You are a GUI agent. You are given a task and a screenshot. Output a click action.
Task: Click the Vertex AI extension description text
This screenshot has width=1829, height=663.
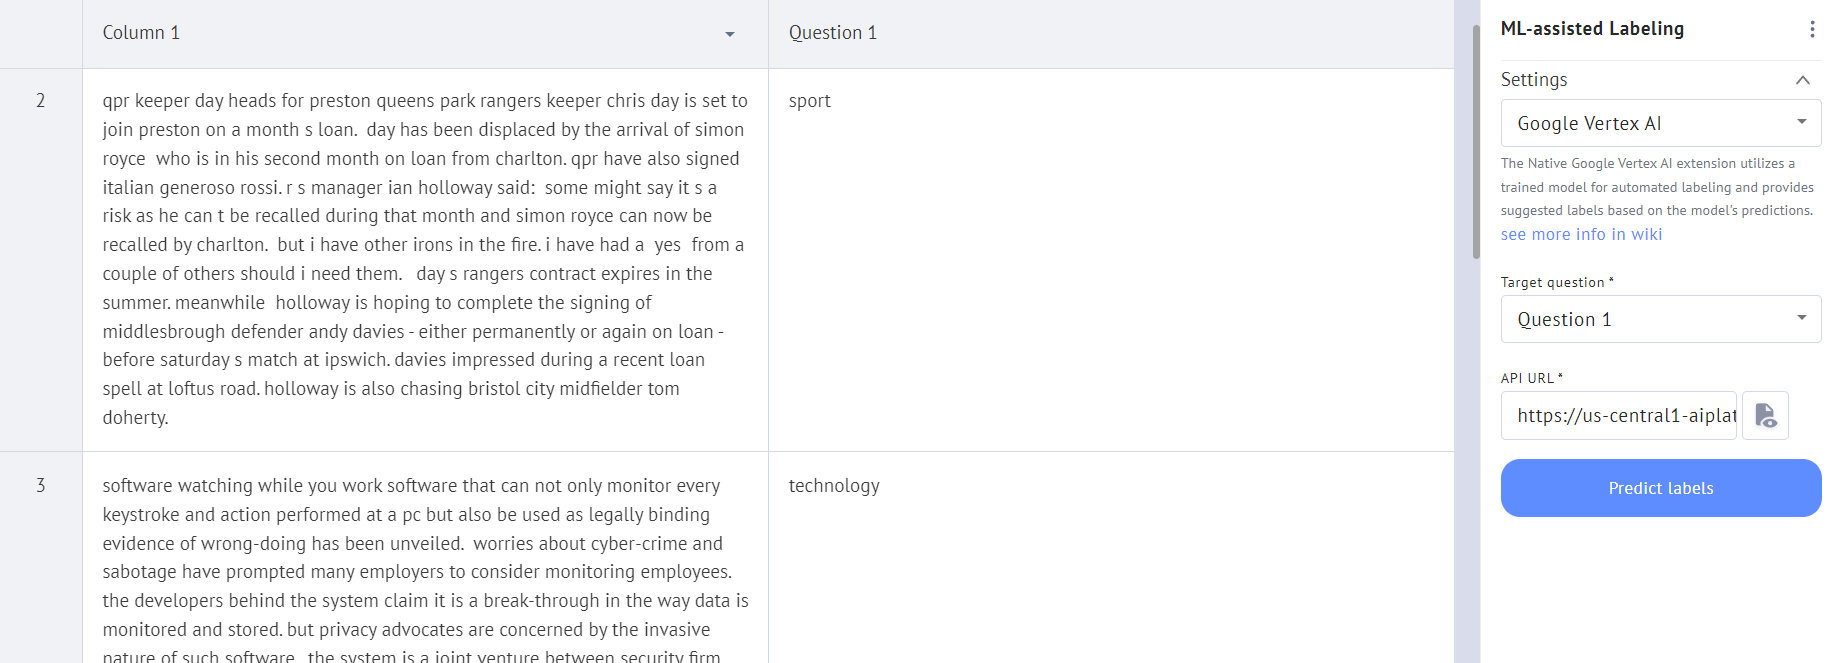pyautogui.click(x=1656, y=187)
